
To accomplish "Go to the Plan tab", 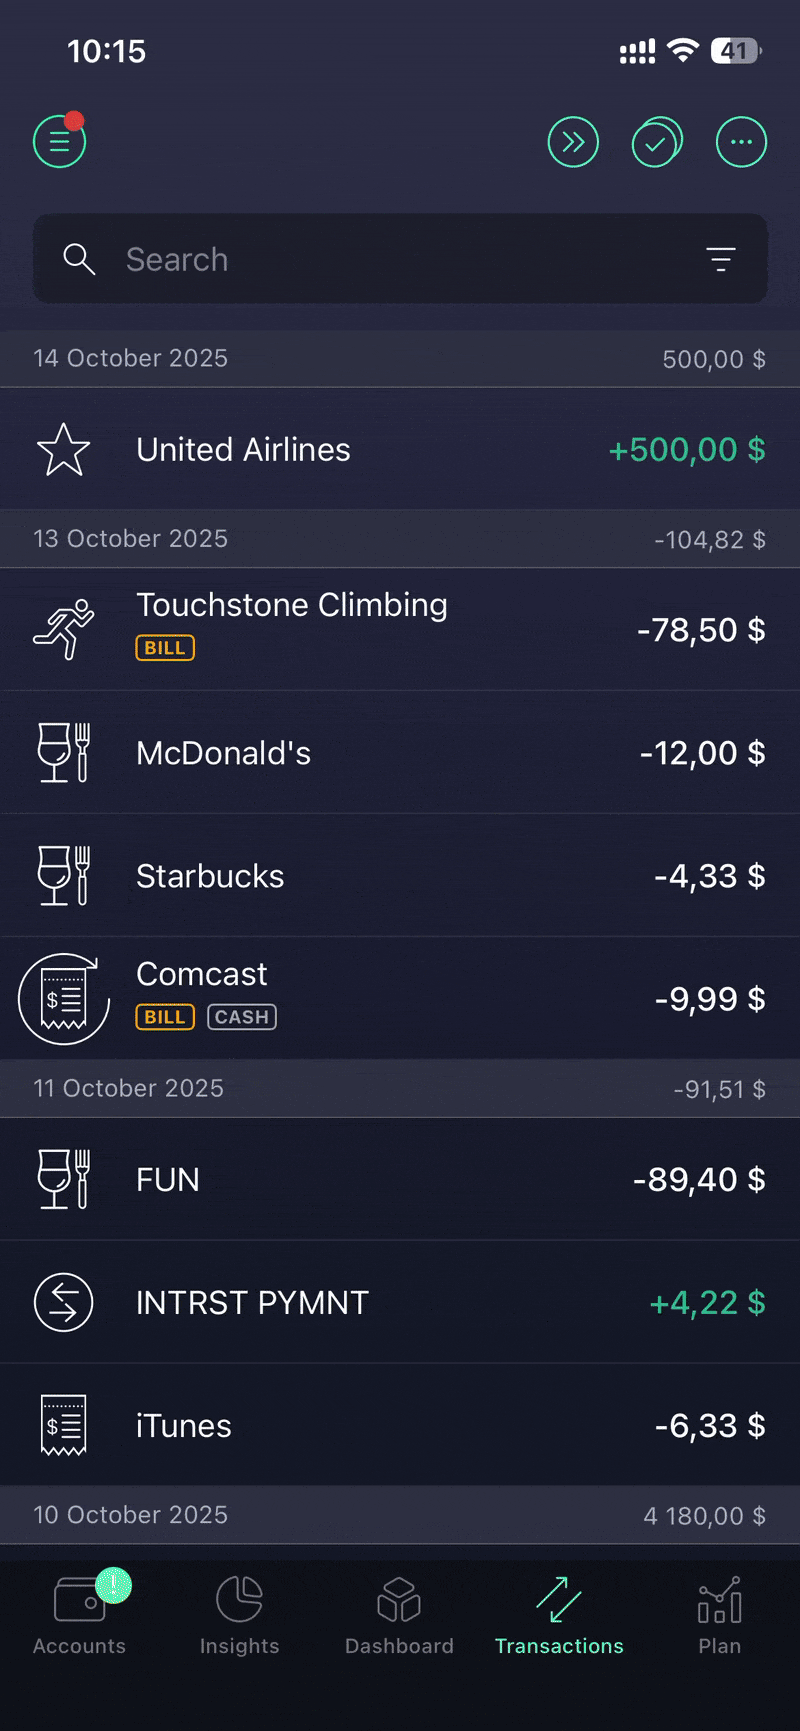I will (x=719, y=1616).
